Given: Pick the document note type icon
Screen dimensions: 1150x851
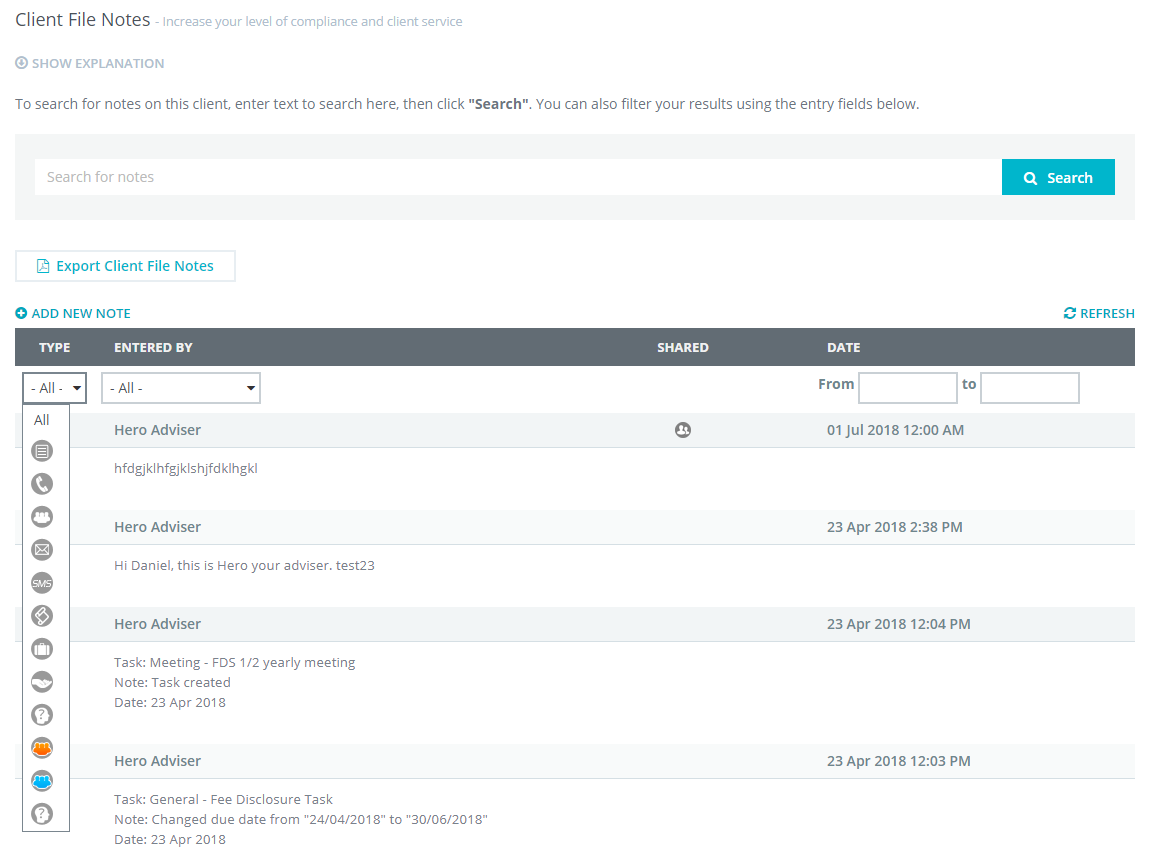Looking at the screenshot, I should (42, 451).
